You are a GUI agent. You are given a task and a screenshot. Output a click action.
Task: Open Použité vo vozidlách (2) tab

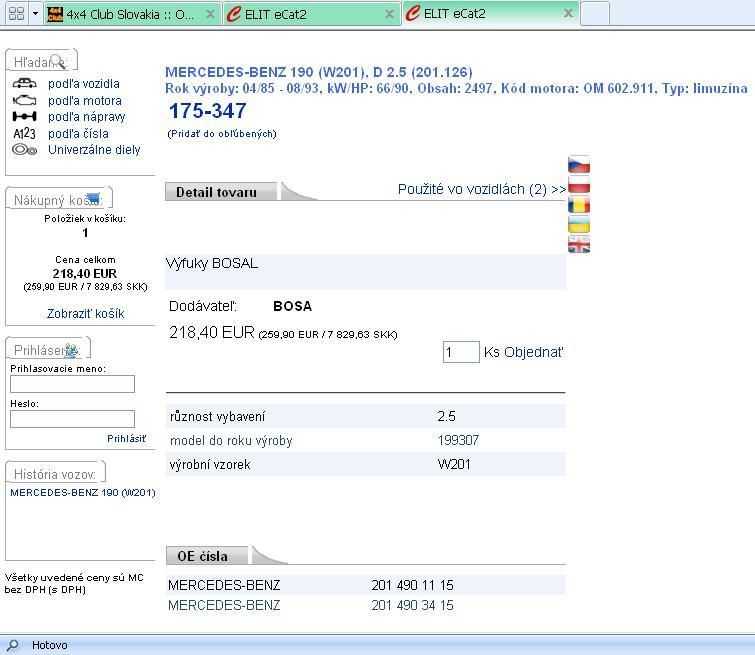[x=482, y=189]
